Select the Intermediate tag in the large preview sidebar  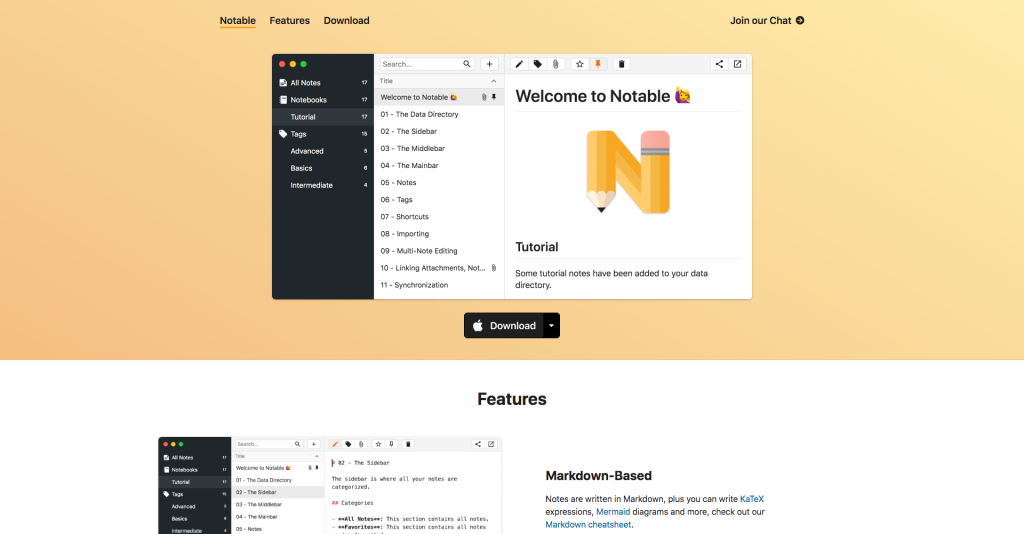[x=323, y=185]
